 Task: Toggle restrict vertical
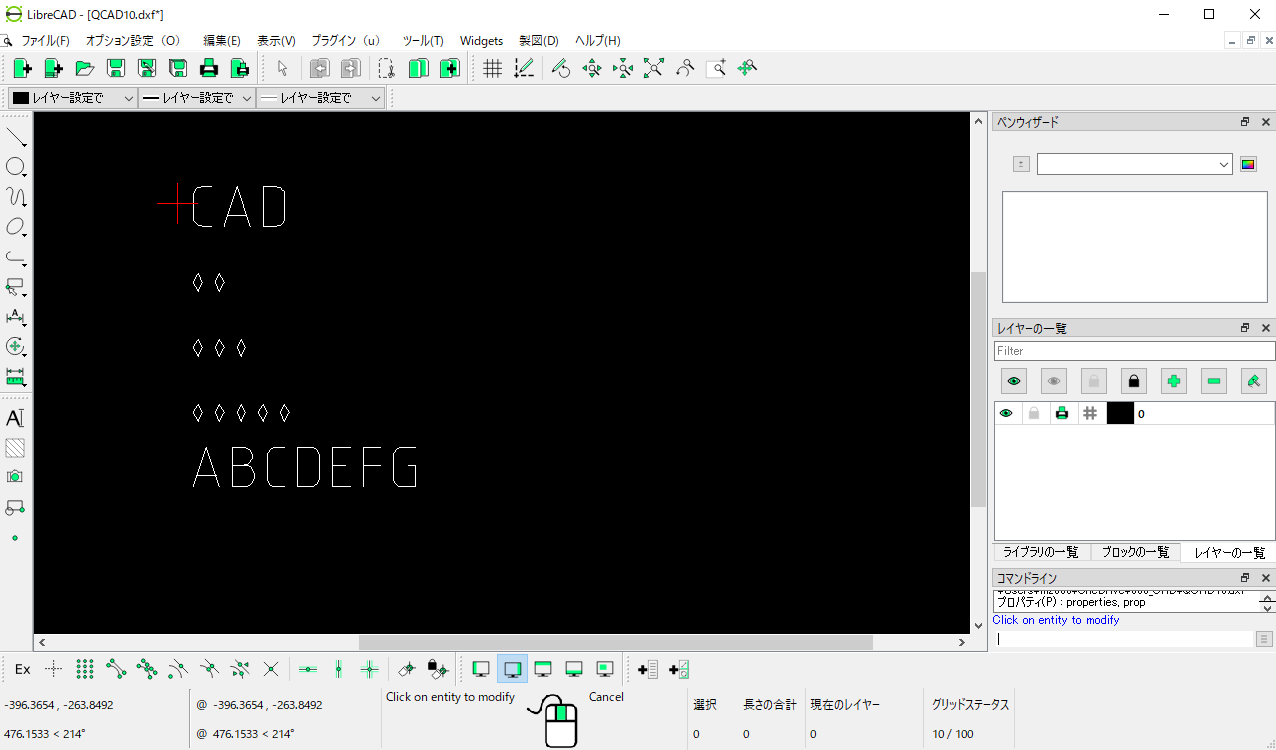339,669
